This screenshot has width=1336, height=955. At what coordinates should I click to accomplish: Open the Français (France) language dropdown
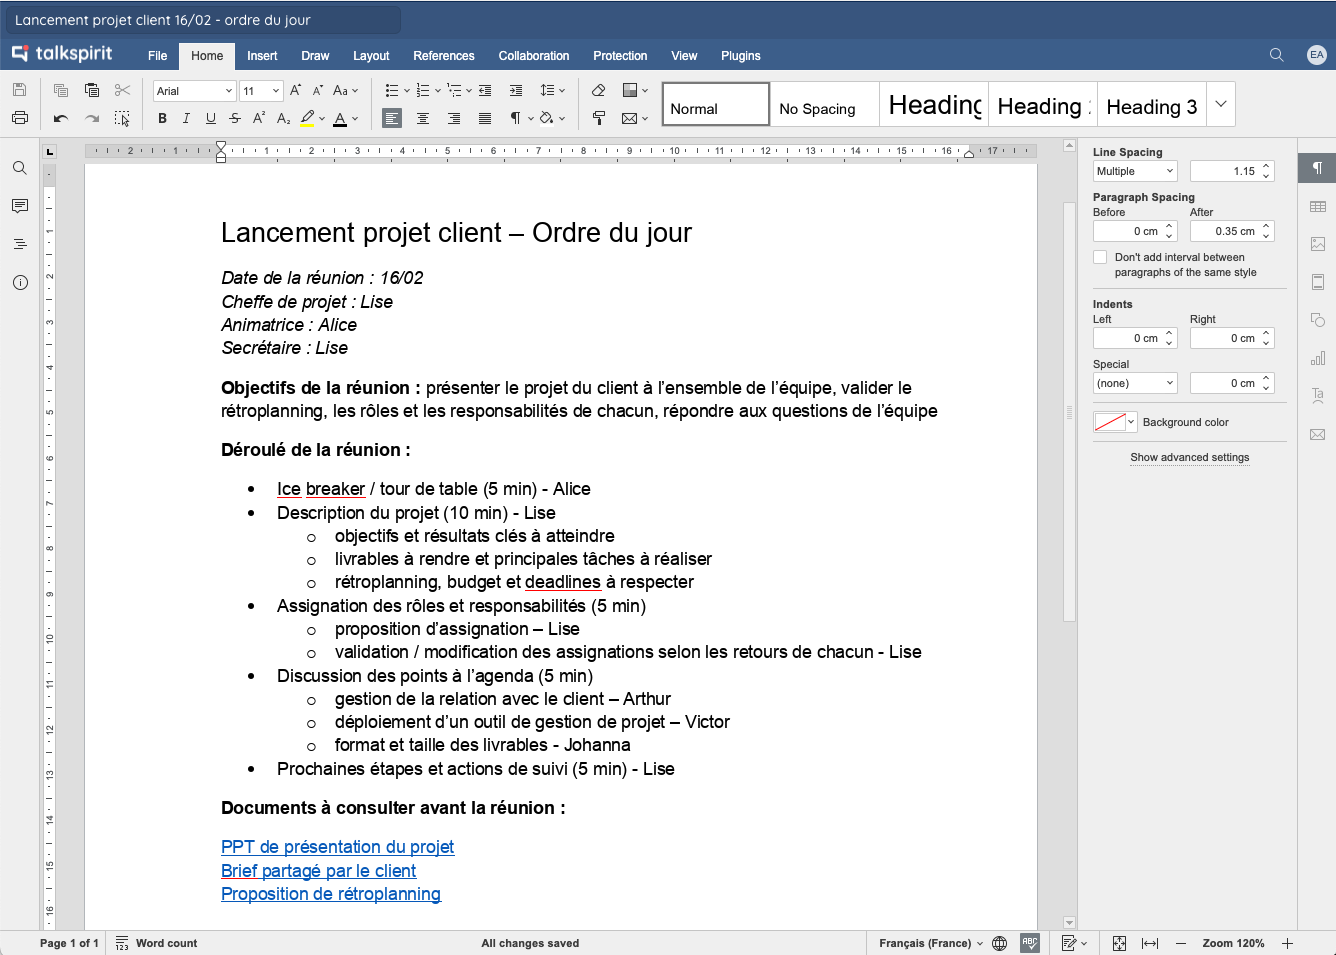pyautogui.click(x=931, y=943)
